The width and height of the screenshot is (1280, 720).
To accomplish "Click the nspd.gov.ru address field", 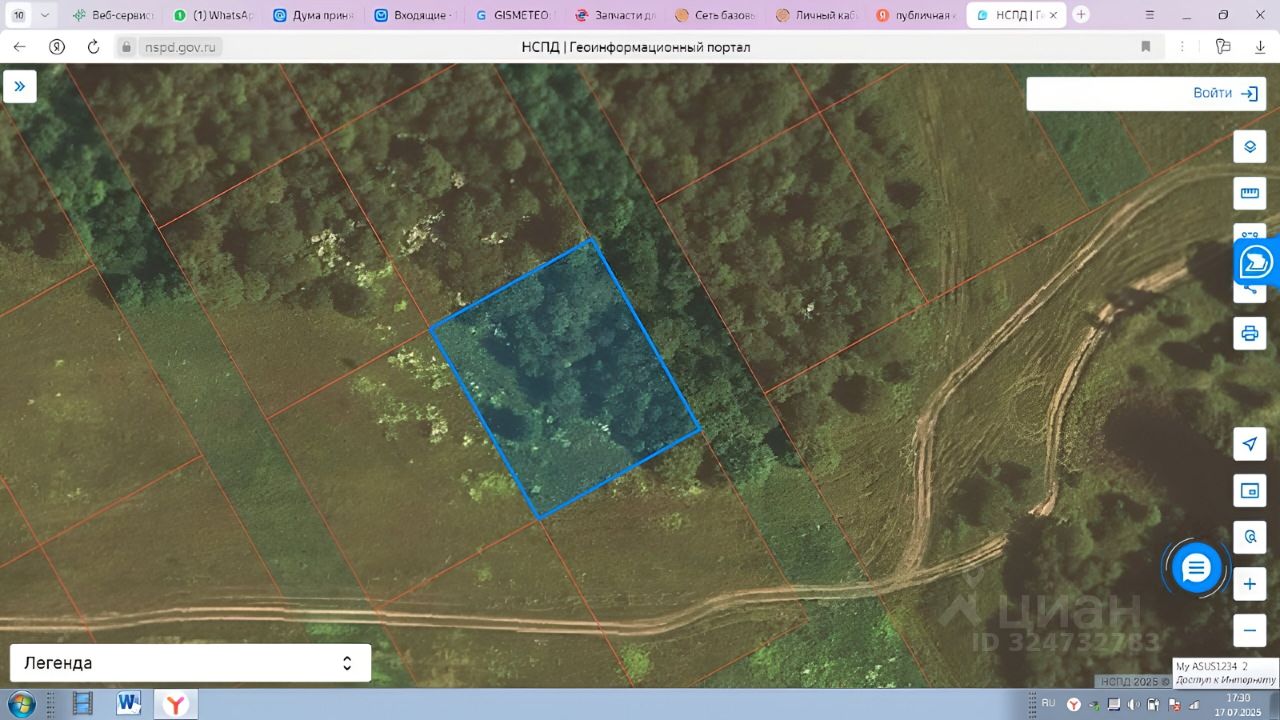I will (x=180, y=47).
